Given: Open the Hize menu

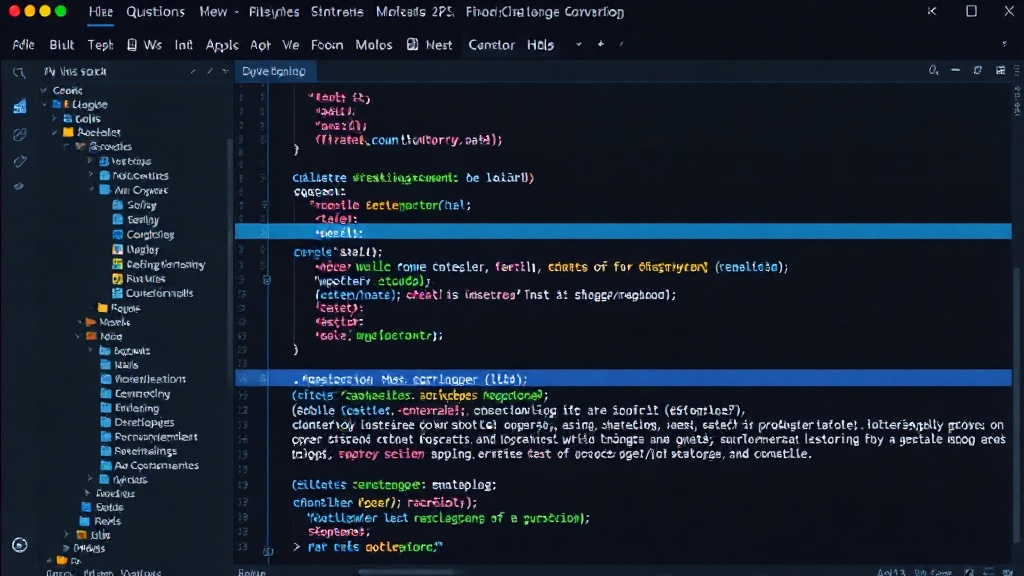Looking at the screenshot, I should (101, 12).
